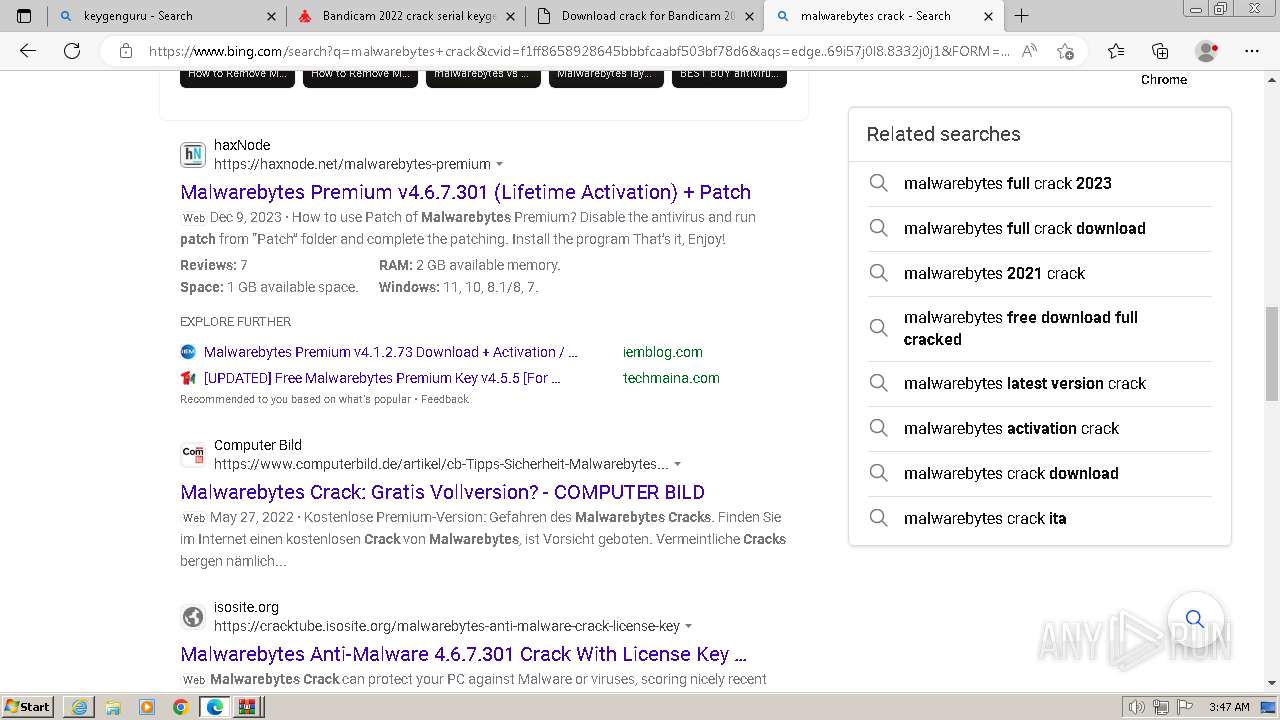
Task: Open Chrome from the taskbar
Action: (x=180, y=707)
